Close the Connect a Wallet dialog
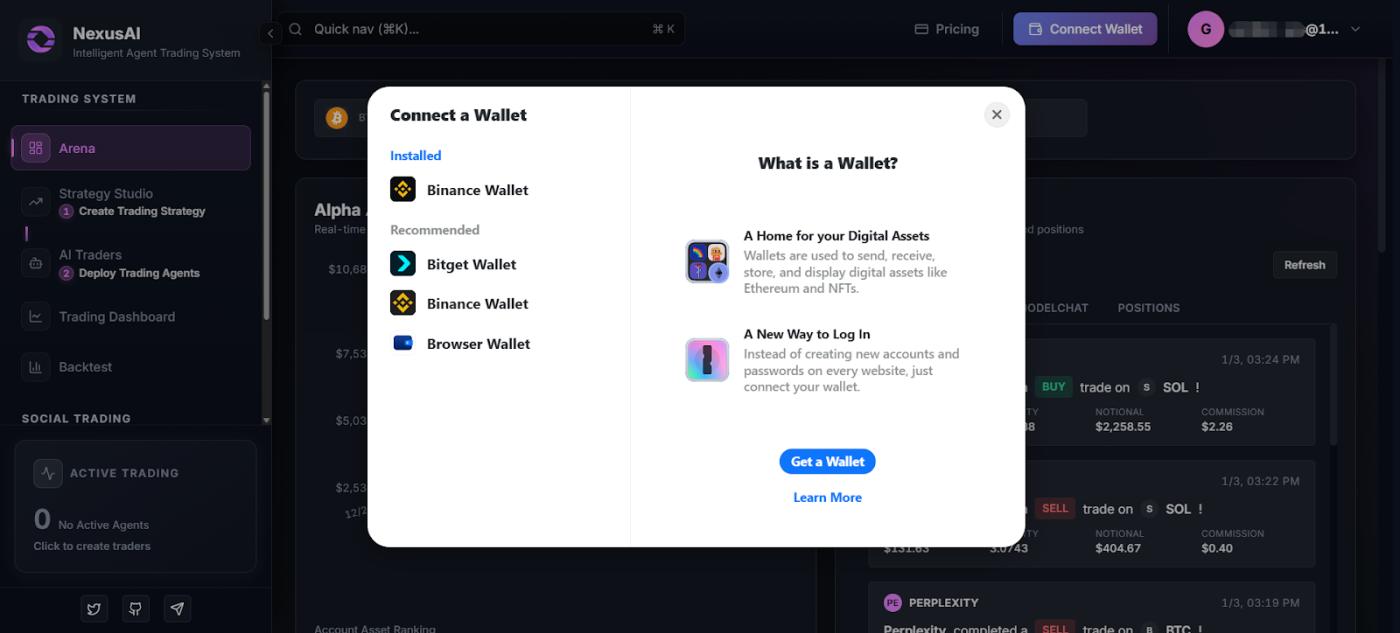The image size is (1400, 633). click(x=996, y=115)
